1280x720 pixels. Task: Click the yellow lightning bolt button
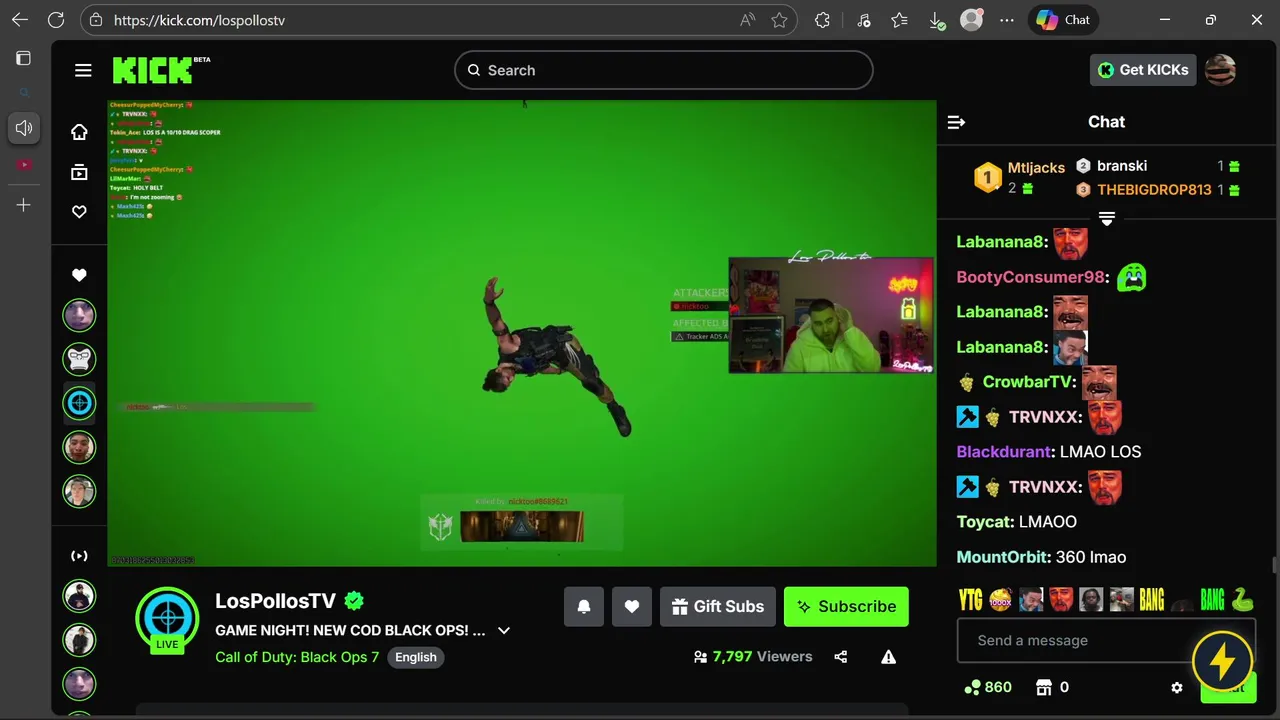pyautogui.click(x=1223, y=662)
